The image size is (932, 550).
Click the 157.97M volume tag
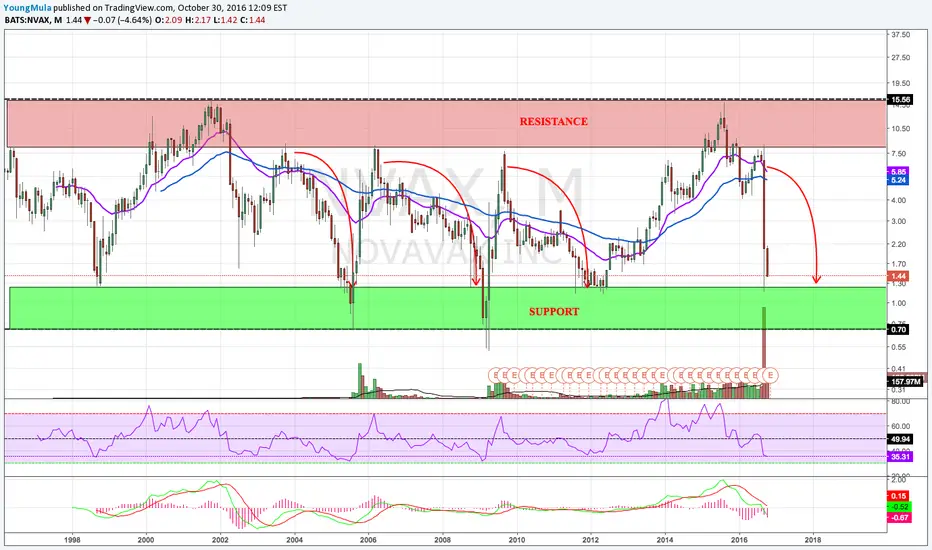pos(906,382)
